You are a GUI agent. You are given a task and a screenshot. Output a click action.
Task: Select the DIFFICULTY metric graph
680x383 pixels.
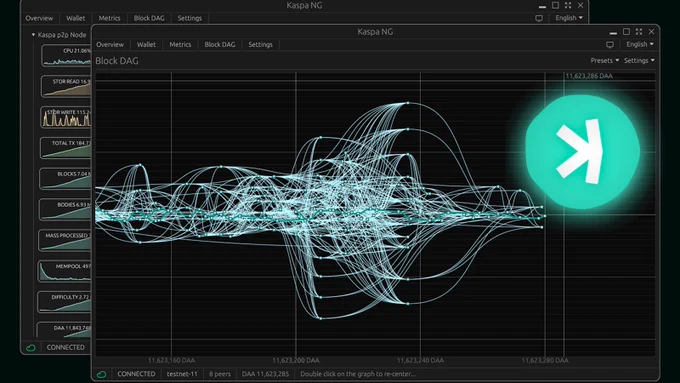point(64,302)
